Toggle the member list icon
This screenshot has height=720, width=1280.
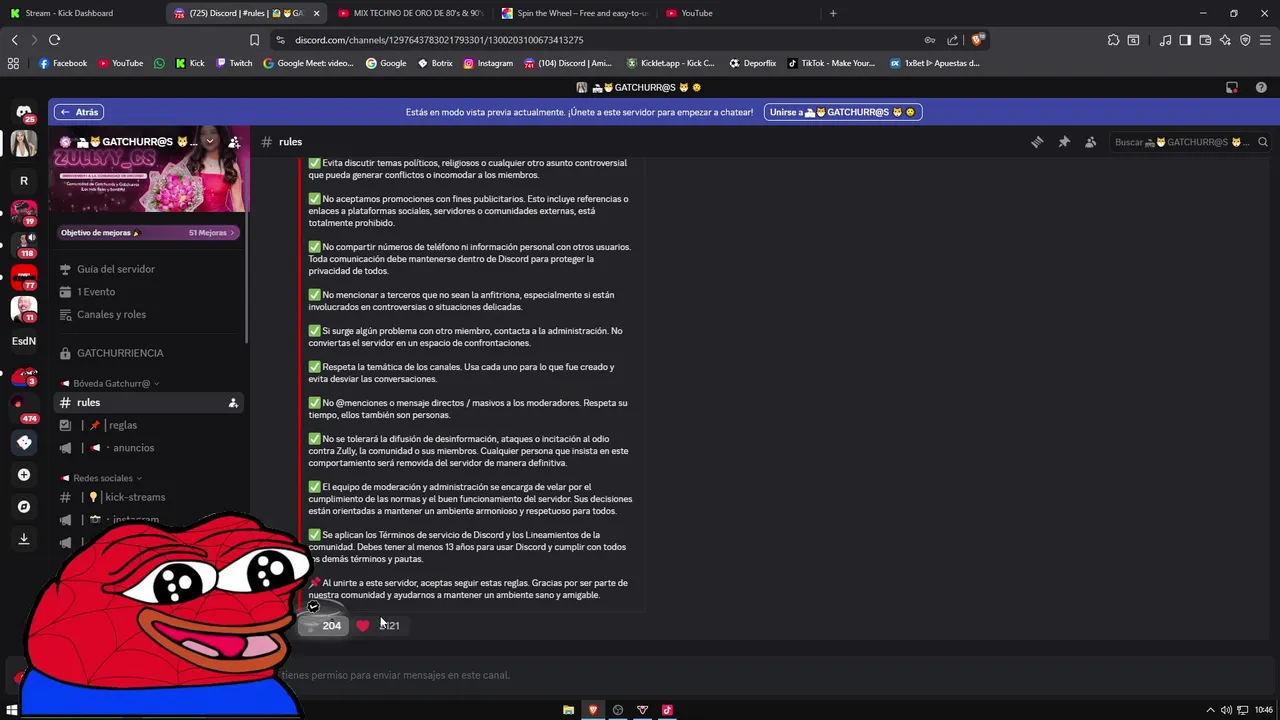tap(1091, 142)
